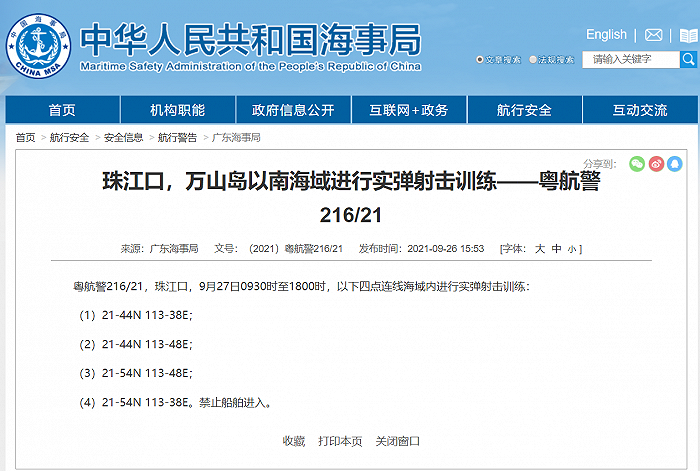Open the 机构职能 navigation tab
This screenshot has height=471, width=700.
(x=178, y=110)
